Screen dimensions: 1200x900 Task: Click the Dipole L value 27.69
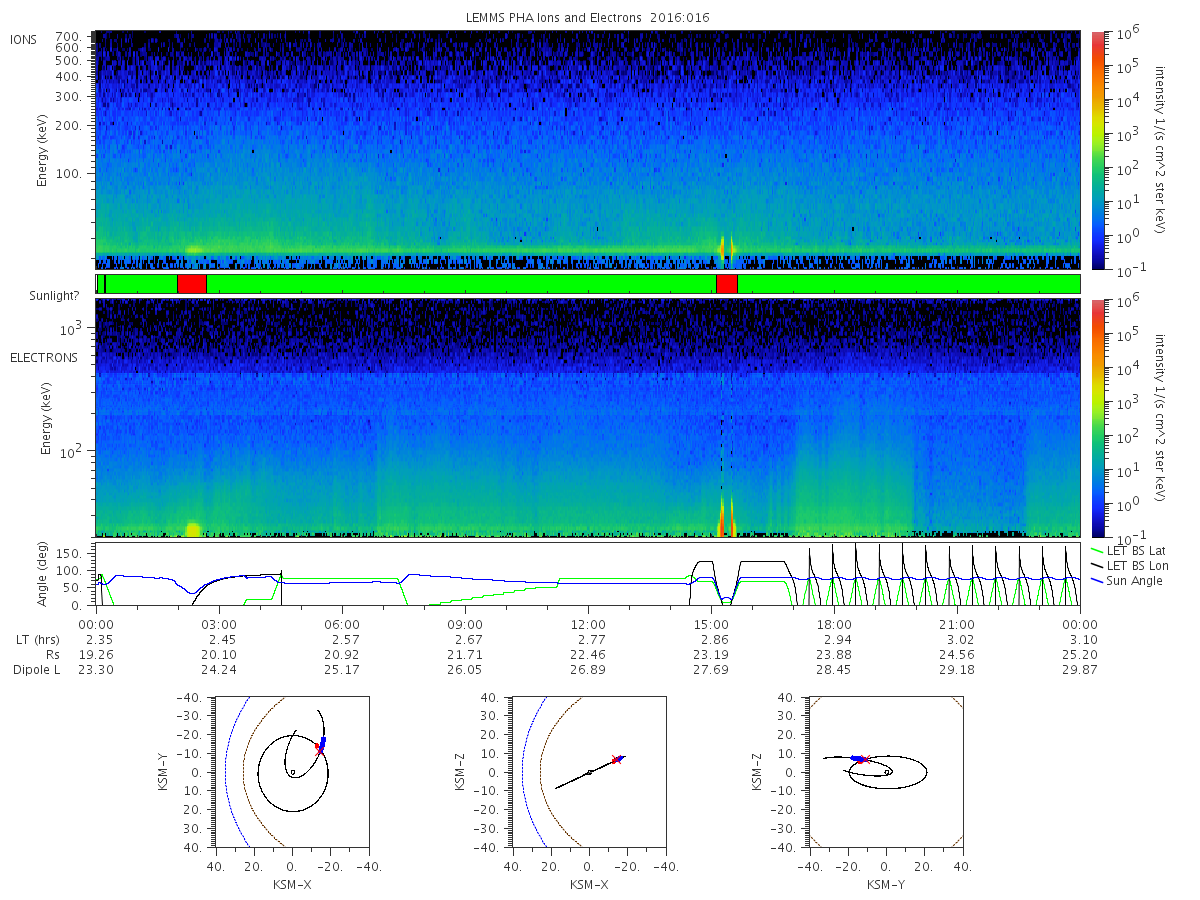[x=711, y=670]
